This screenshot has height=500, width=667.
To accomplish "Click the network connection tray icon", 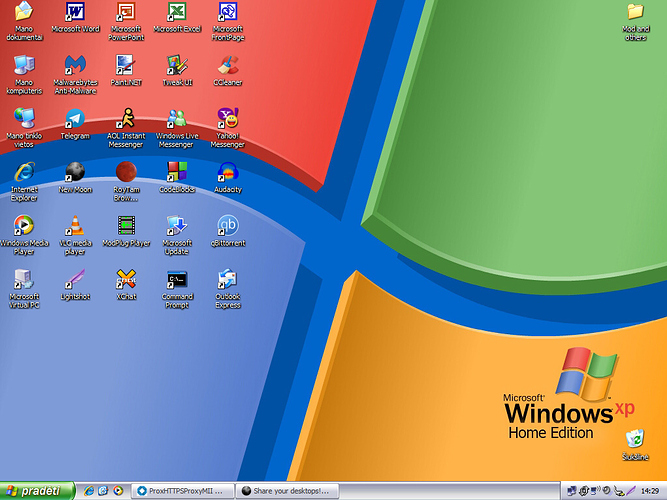I will tap(573, 491).
